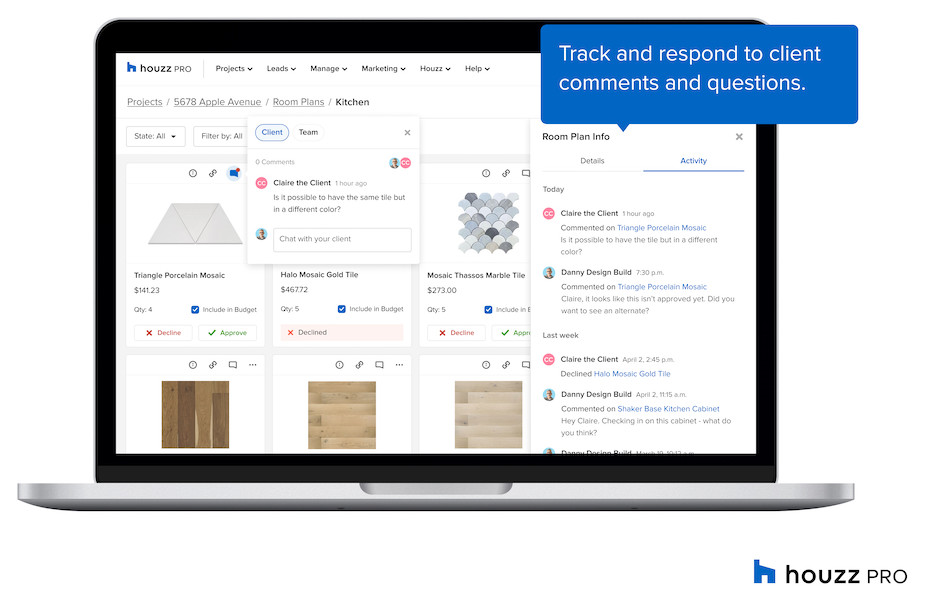Select the Team tab in comments popup
This screenshot has height=604, width=926.
click(308, 132)
